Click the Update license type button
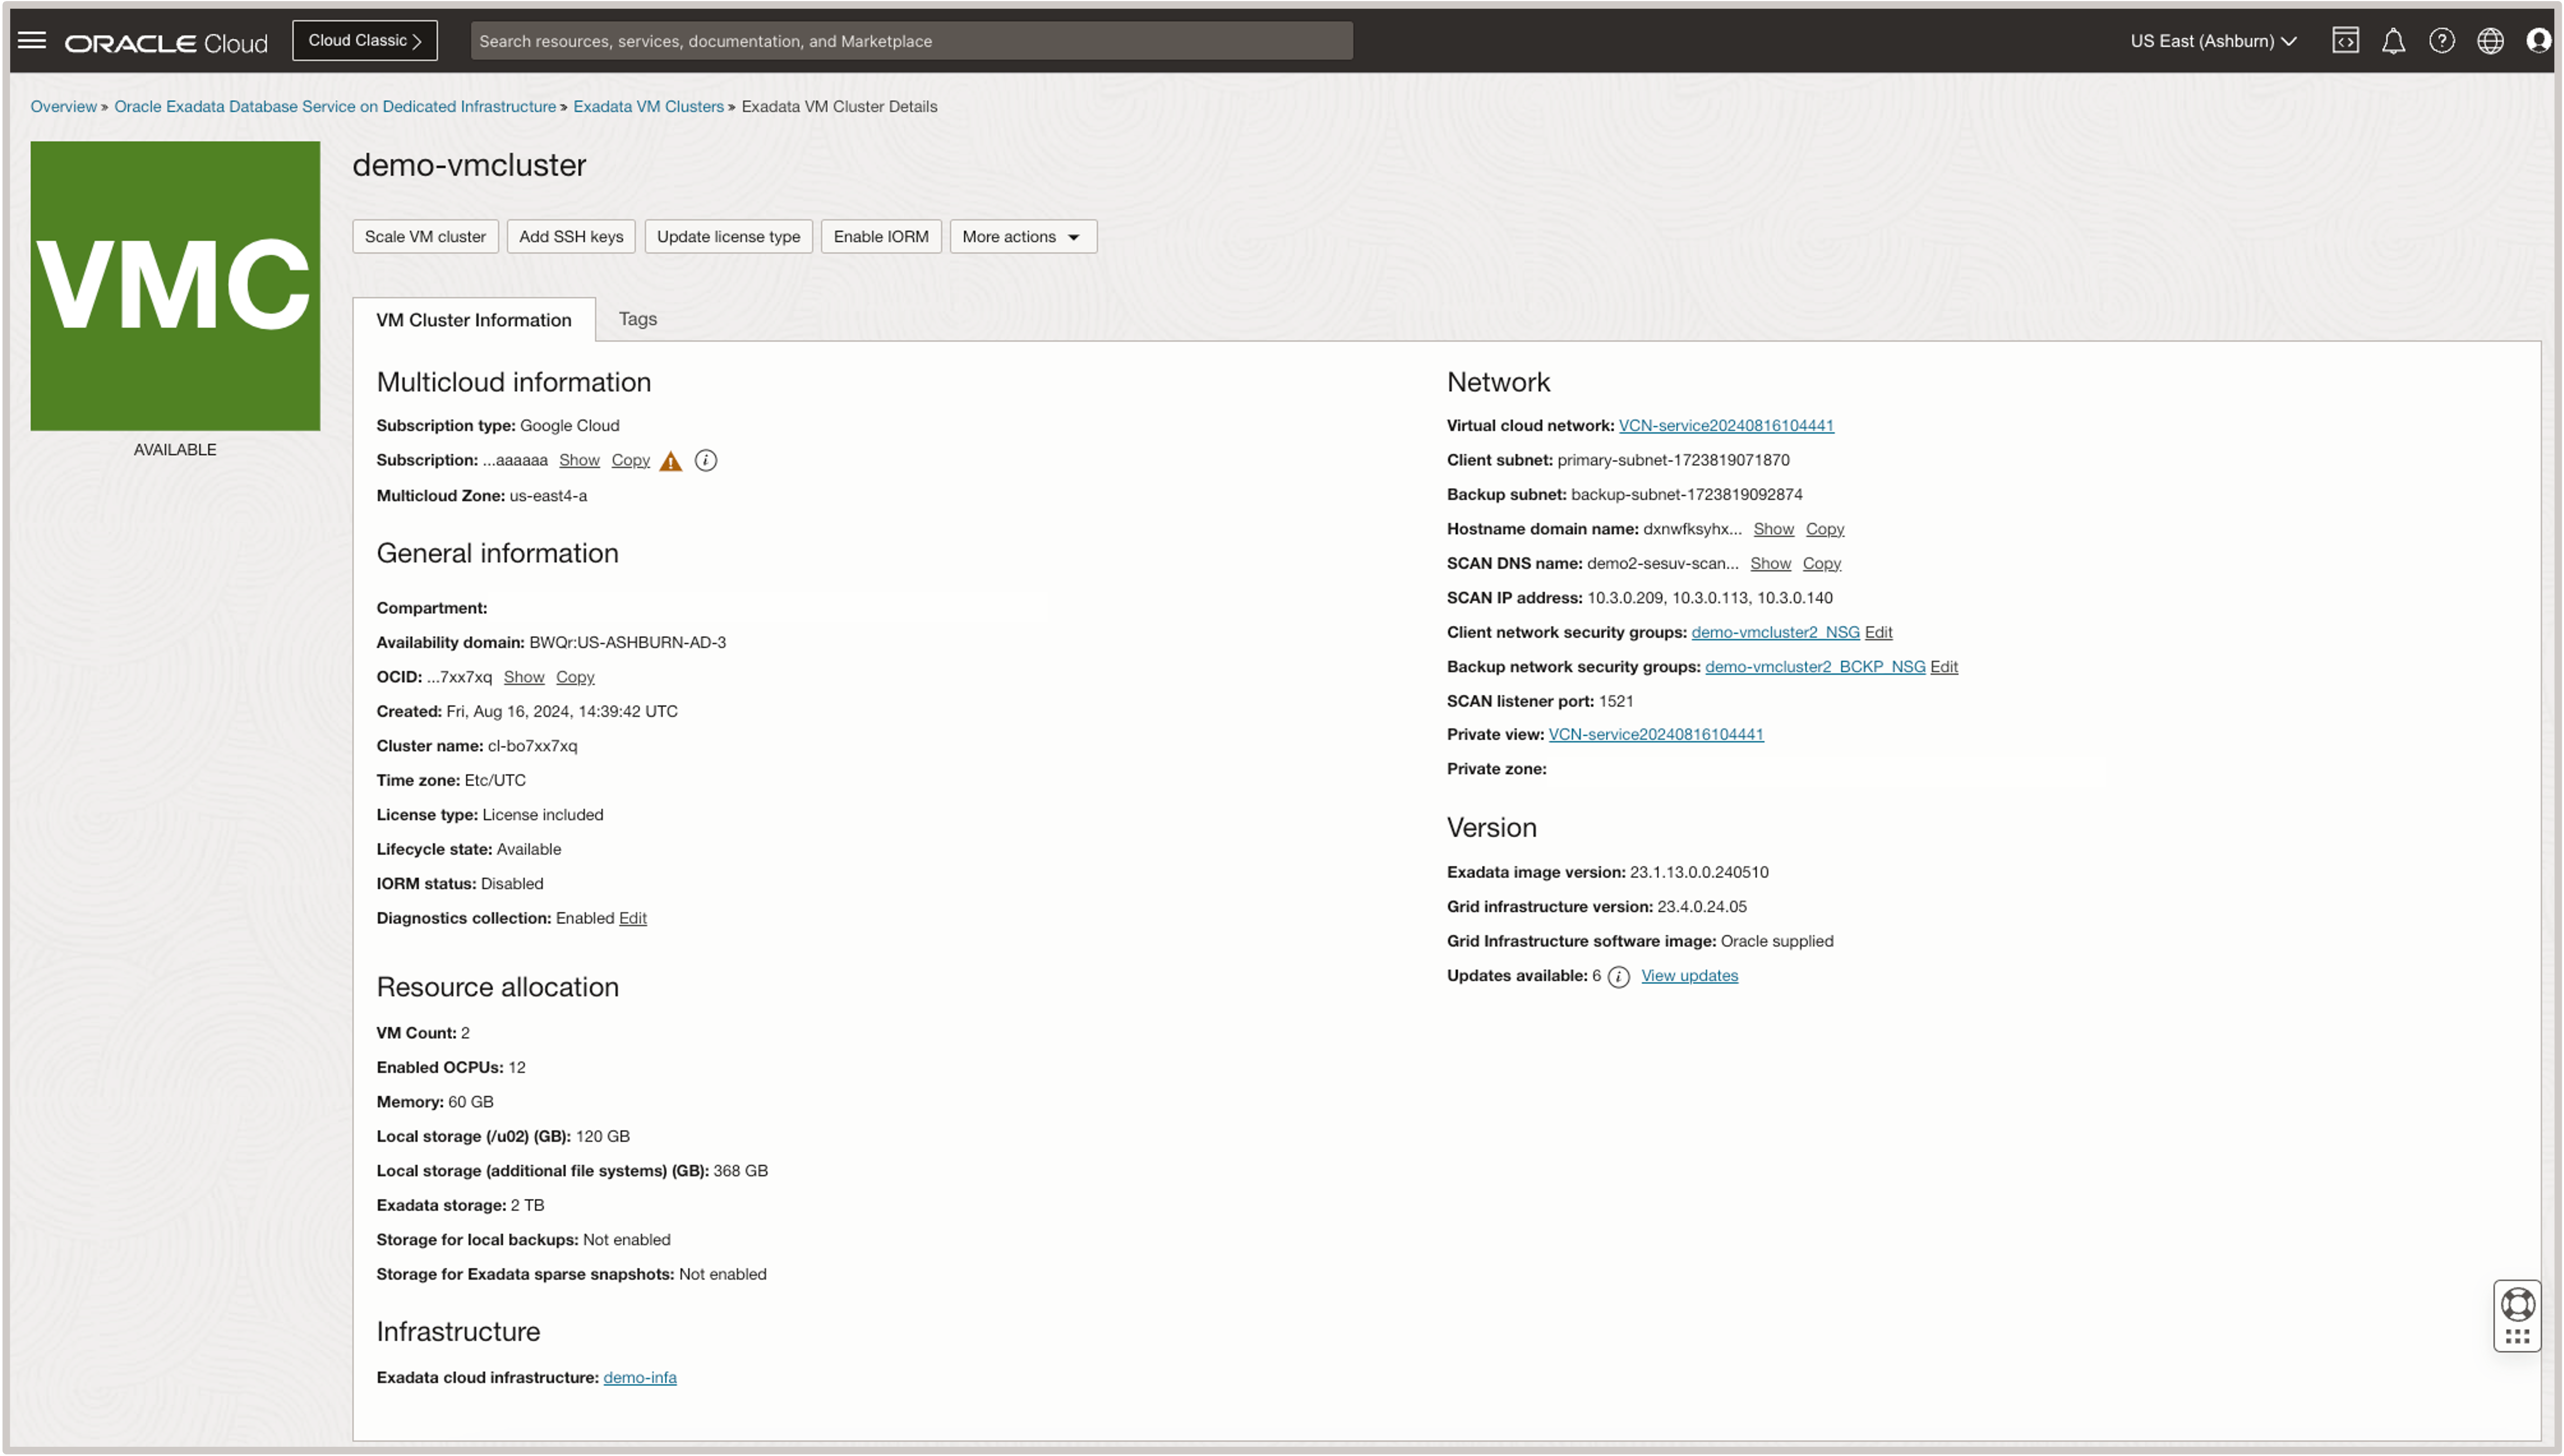Image resolution: width=2564 pixels, height=1456 pixels. [x=727, y=236]
